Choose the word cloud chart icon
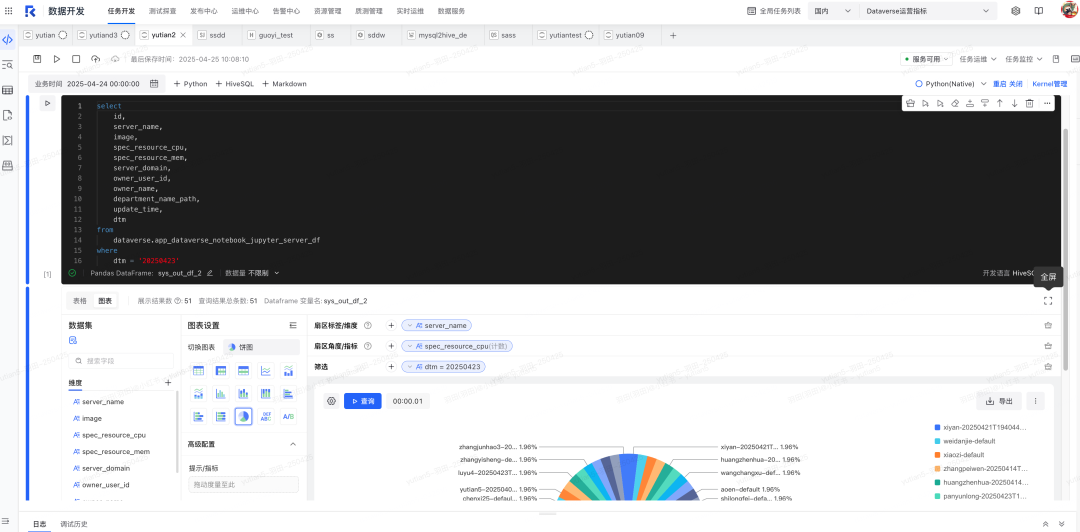 tap(266, 416)
